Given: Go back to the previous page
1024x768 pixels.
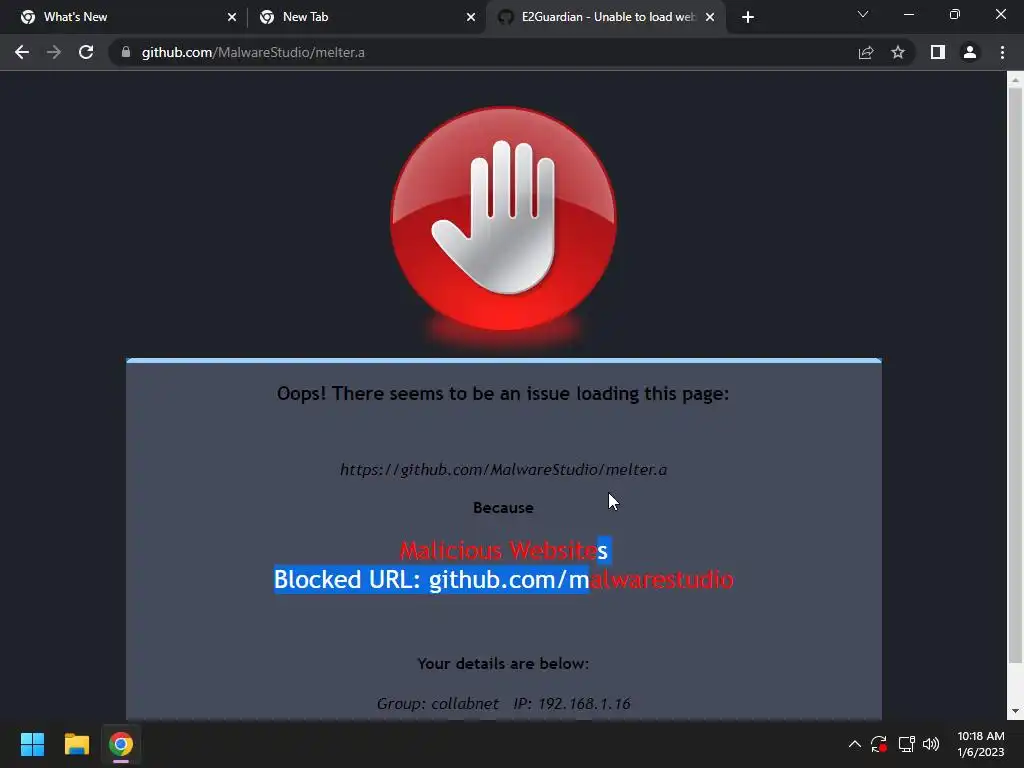Looking at the screenshot, I should tap(22, 52).
